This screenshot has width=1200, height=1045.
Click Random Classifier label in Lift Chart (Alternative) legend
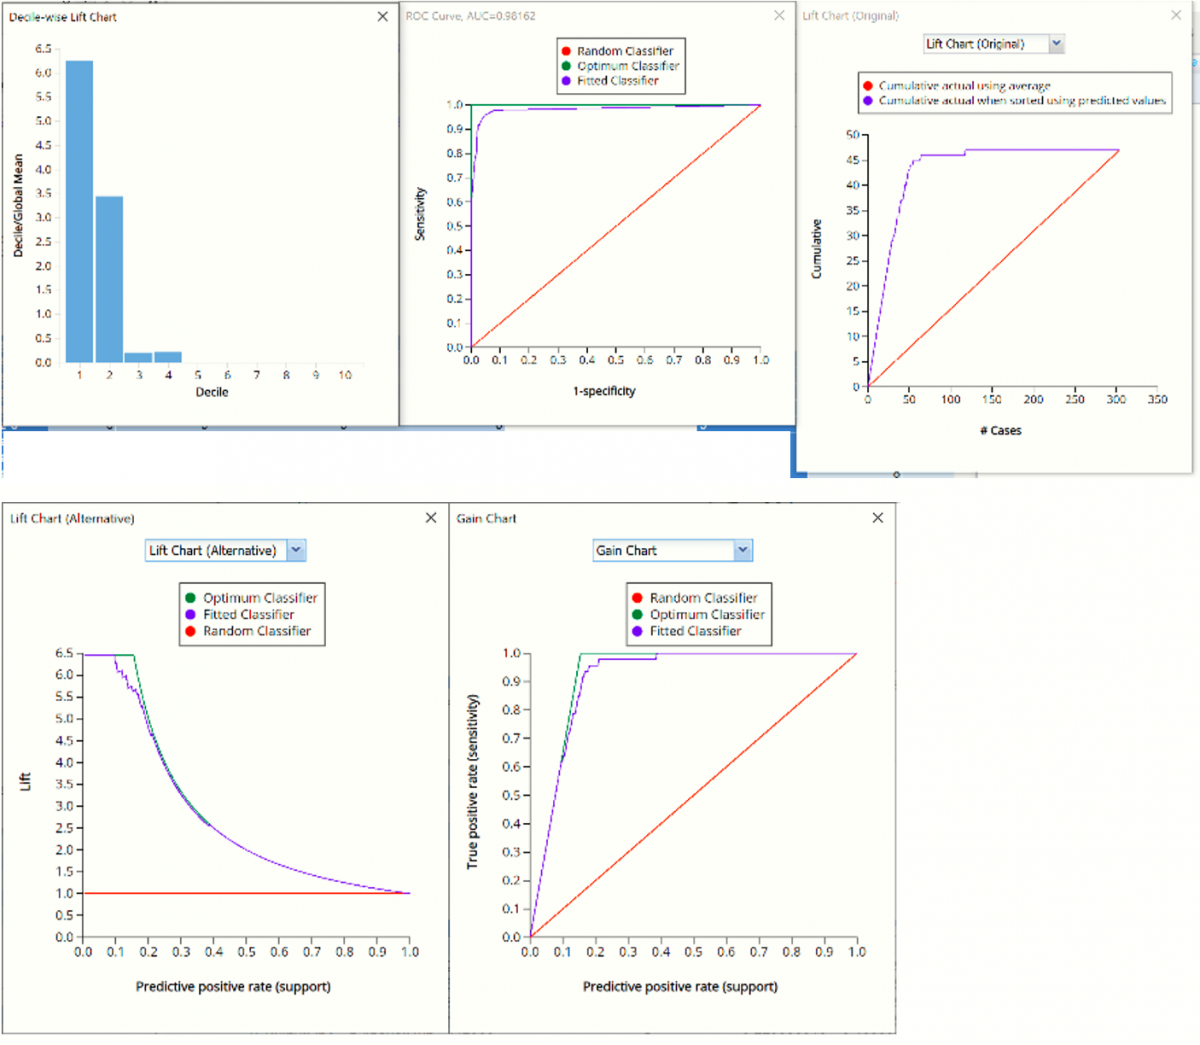coord(257,632)
